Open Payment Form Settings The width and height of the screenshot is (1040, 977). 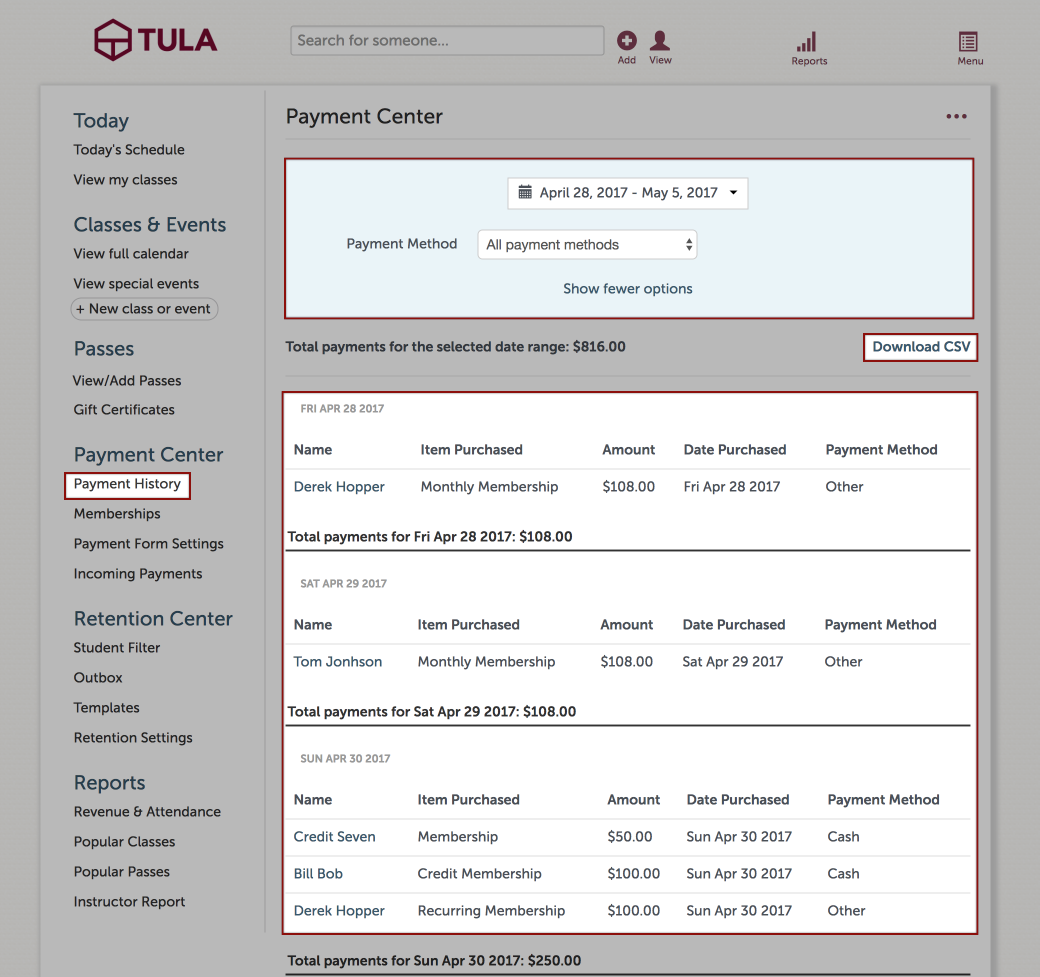click(x=149, y=544)
